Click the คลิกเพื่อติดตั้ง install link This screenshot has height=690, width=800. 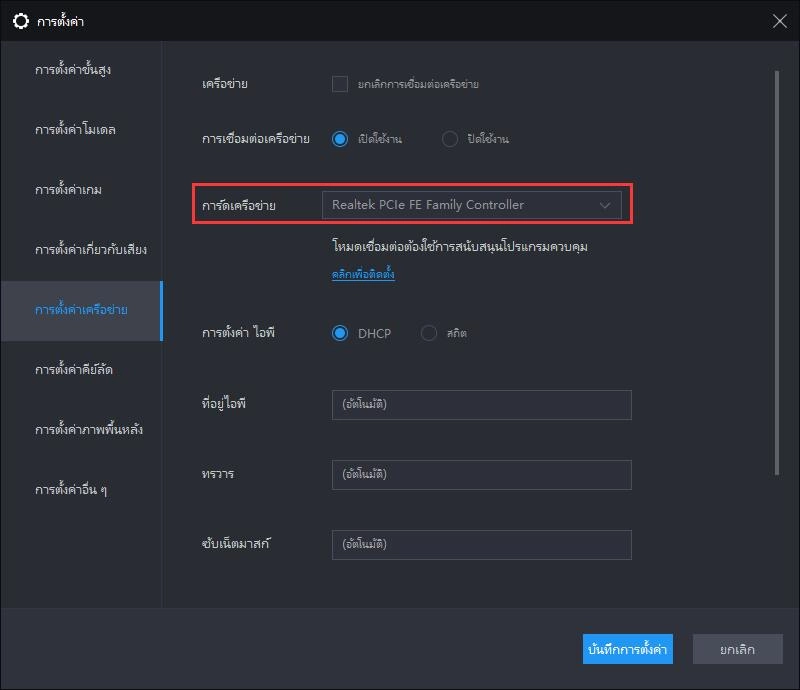click(365, 272)
